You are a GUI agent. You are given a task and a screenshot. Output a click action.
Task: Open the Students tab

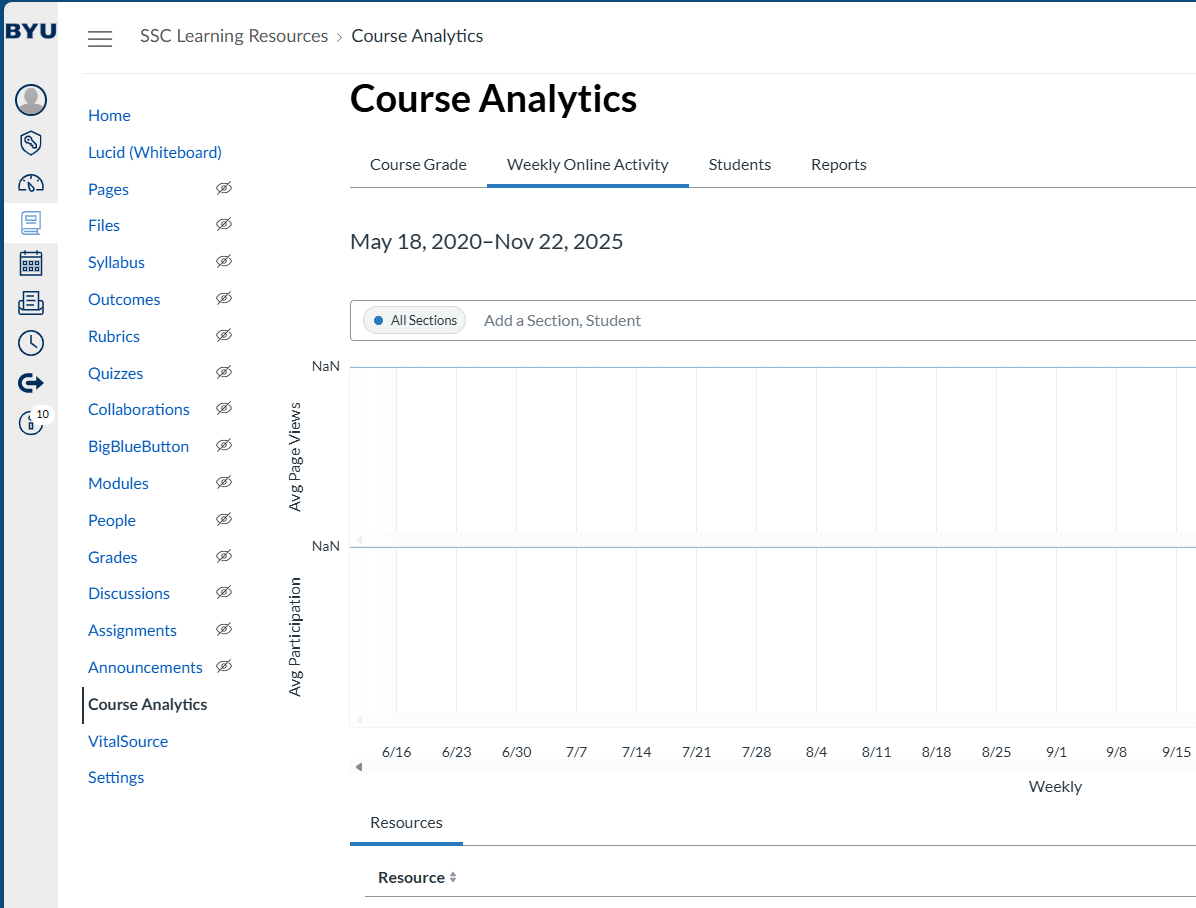point(739,165)
